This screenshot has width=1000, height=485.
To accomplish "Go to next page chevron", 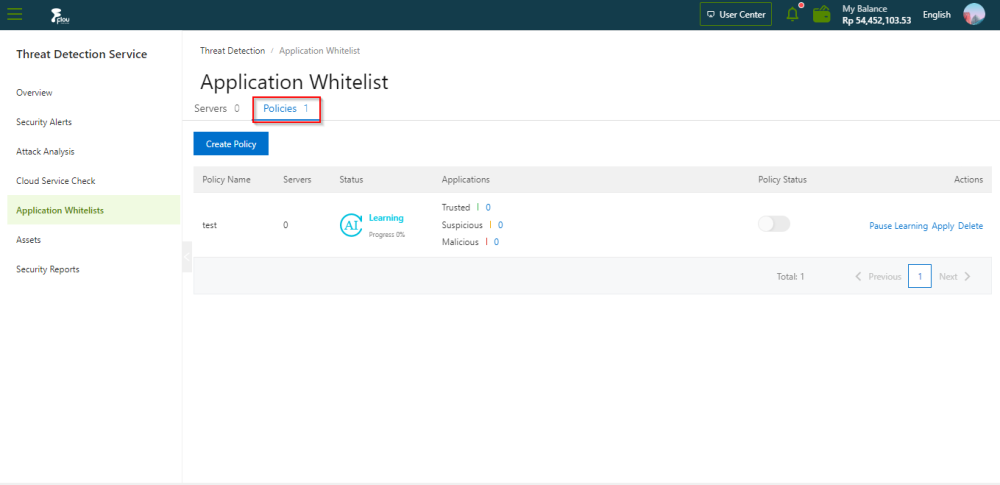I will (x=967, y=276).
